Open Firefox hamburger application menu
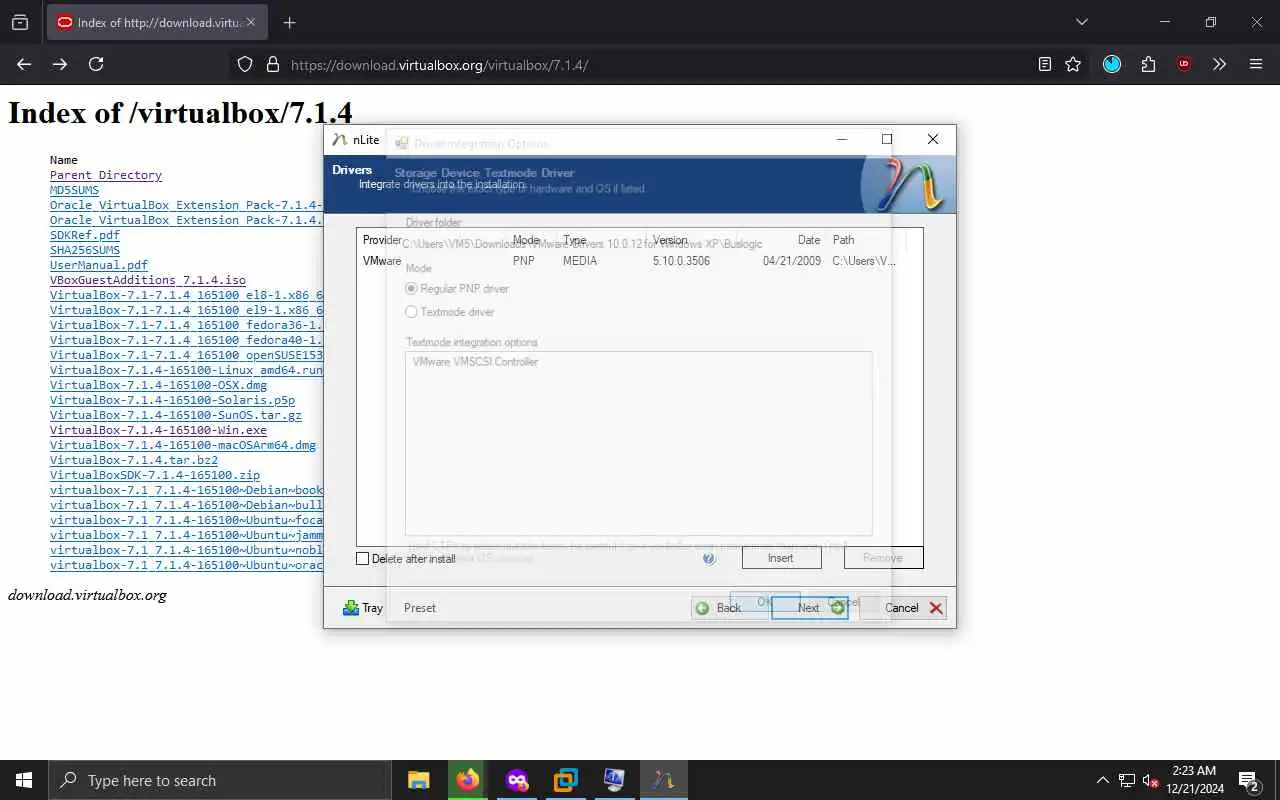1280x800 pixels. coord(1256,64)
